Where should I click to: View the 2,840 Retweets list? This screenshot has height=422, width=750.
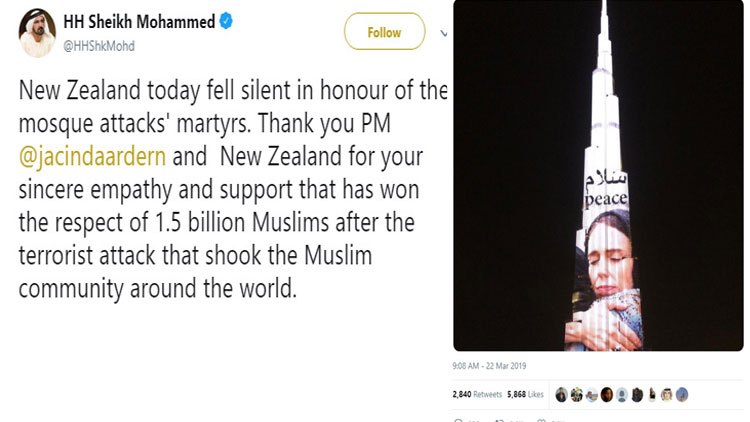click(x=479, y=395)
